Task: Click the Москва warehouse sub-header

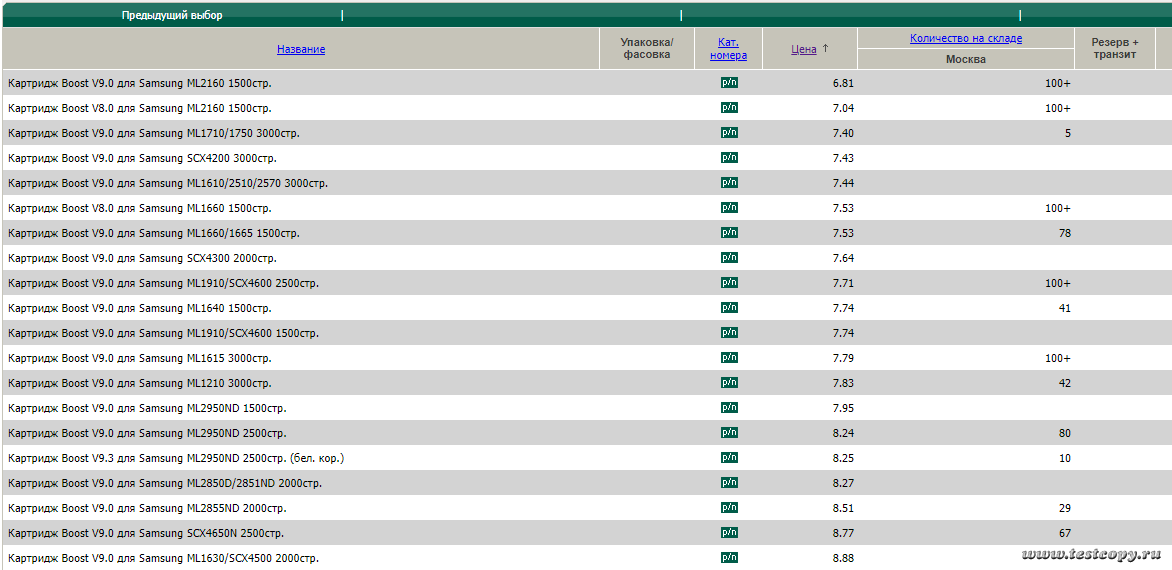Action: (965, 59)
